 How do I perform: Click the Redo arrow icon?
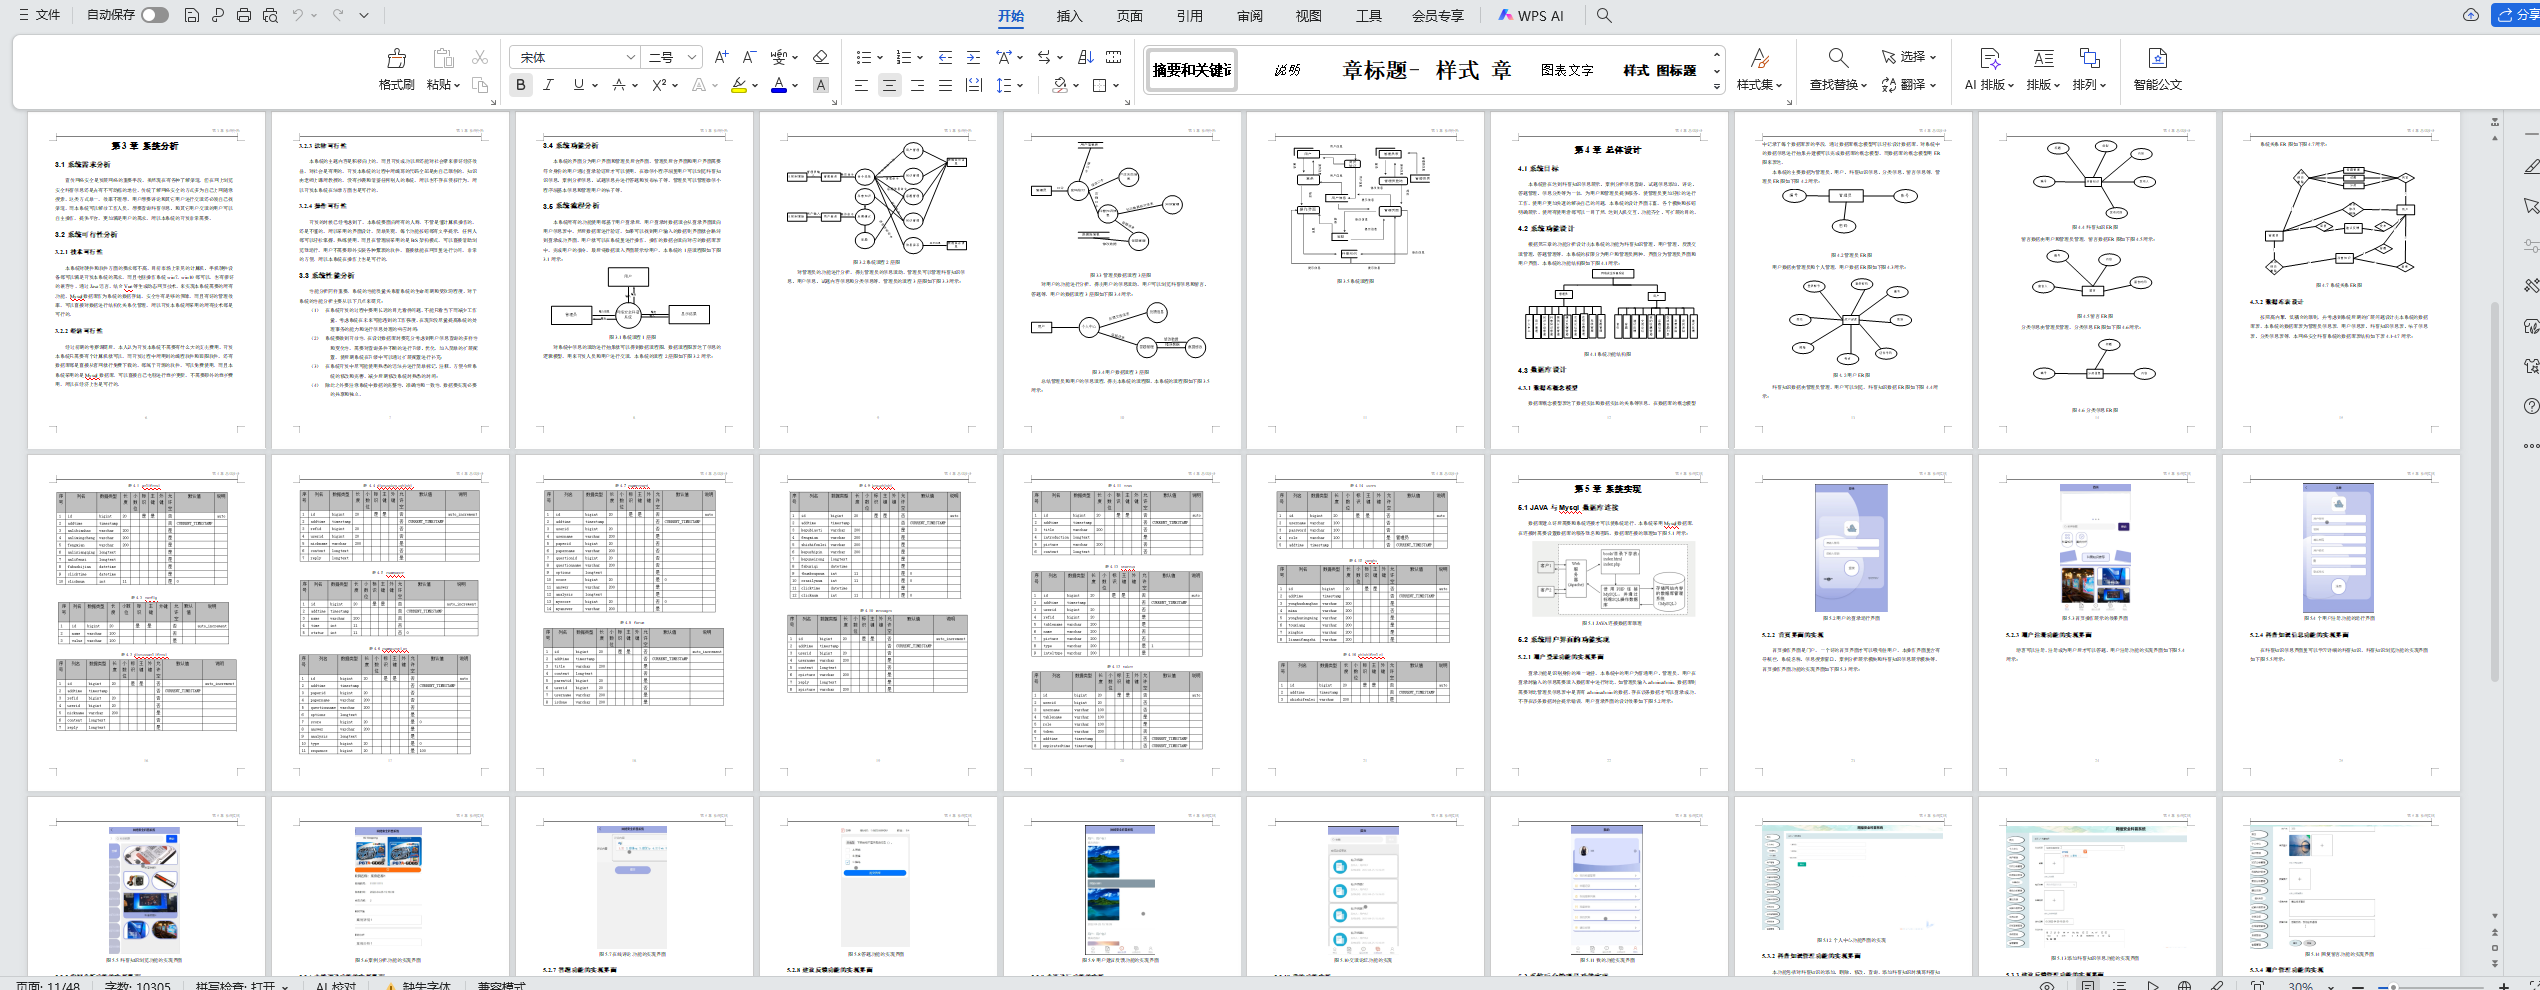pos(338,15)
